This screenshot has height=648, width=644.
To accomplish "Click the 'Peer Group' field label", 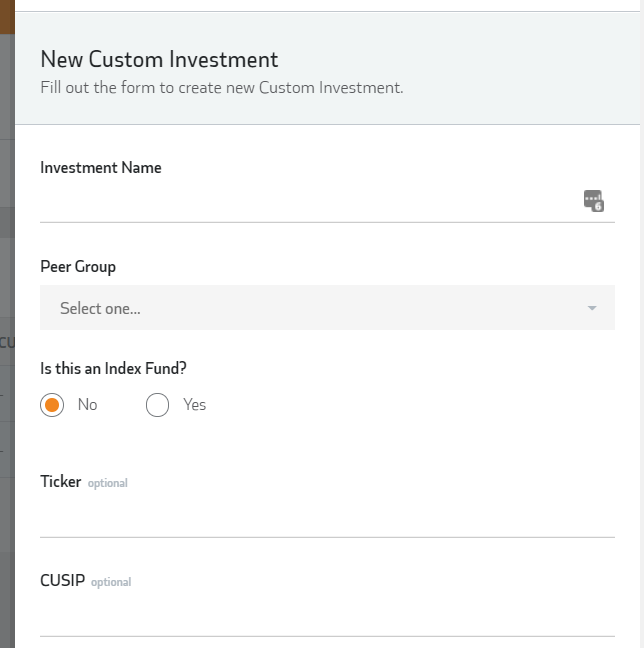I will tap(78, 267).
